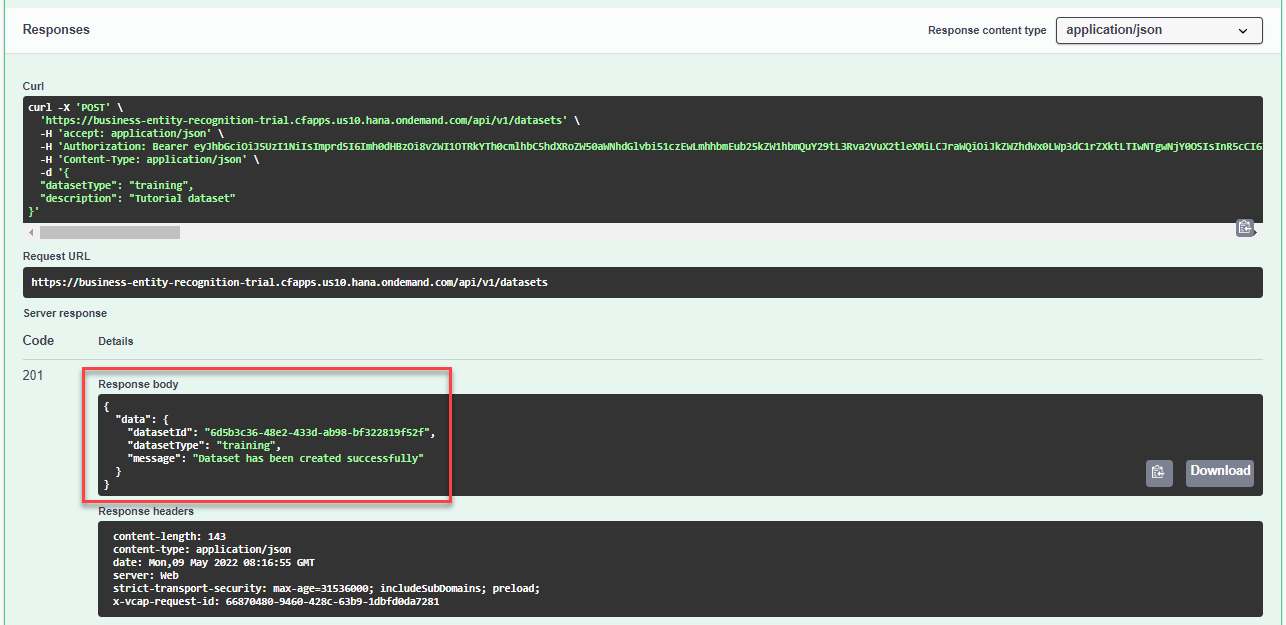Screen dimensions: 1286x625
Task: Click the strict-transport-security header line
Action: click(x=326, y=589)
